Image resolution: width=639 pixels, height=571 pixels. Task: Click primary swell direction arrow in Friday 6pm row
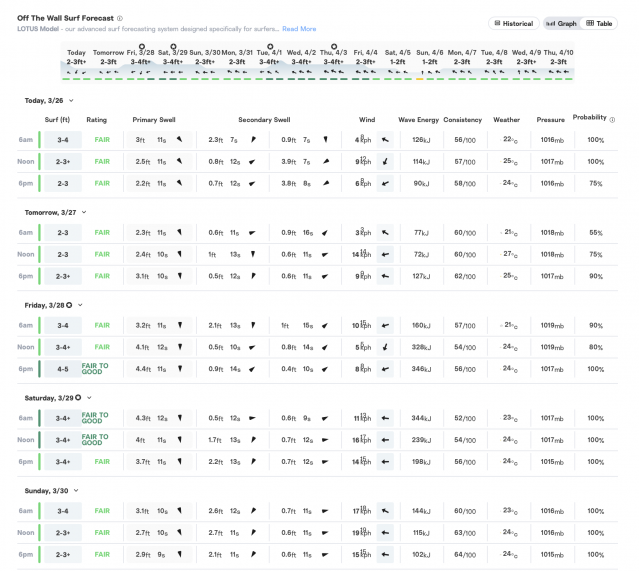(x=180, y=368)
